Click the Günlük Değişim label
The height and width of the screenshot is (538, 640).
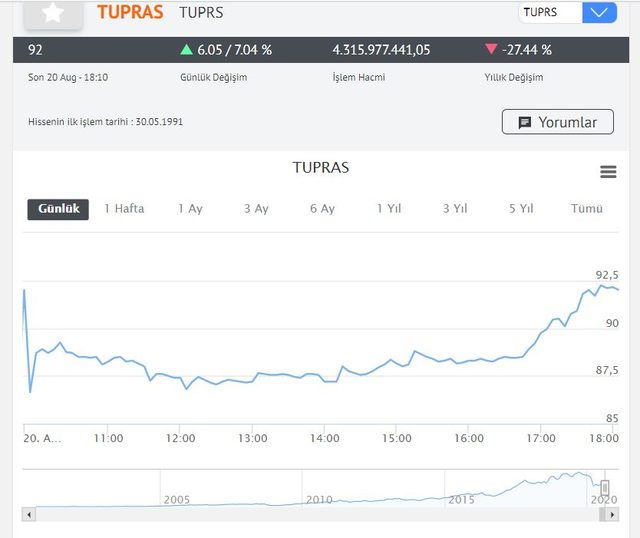pos(213,78)
